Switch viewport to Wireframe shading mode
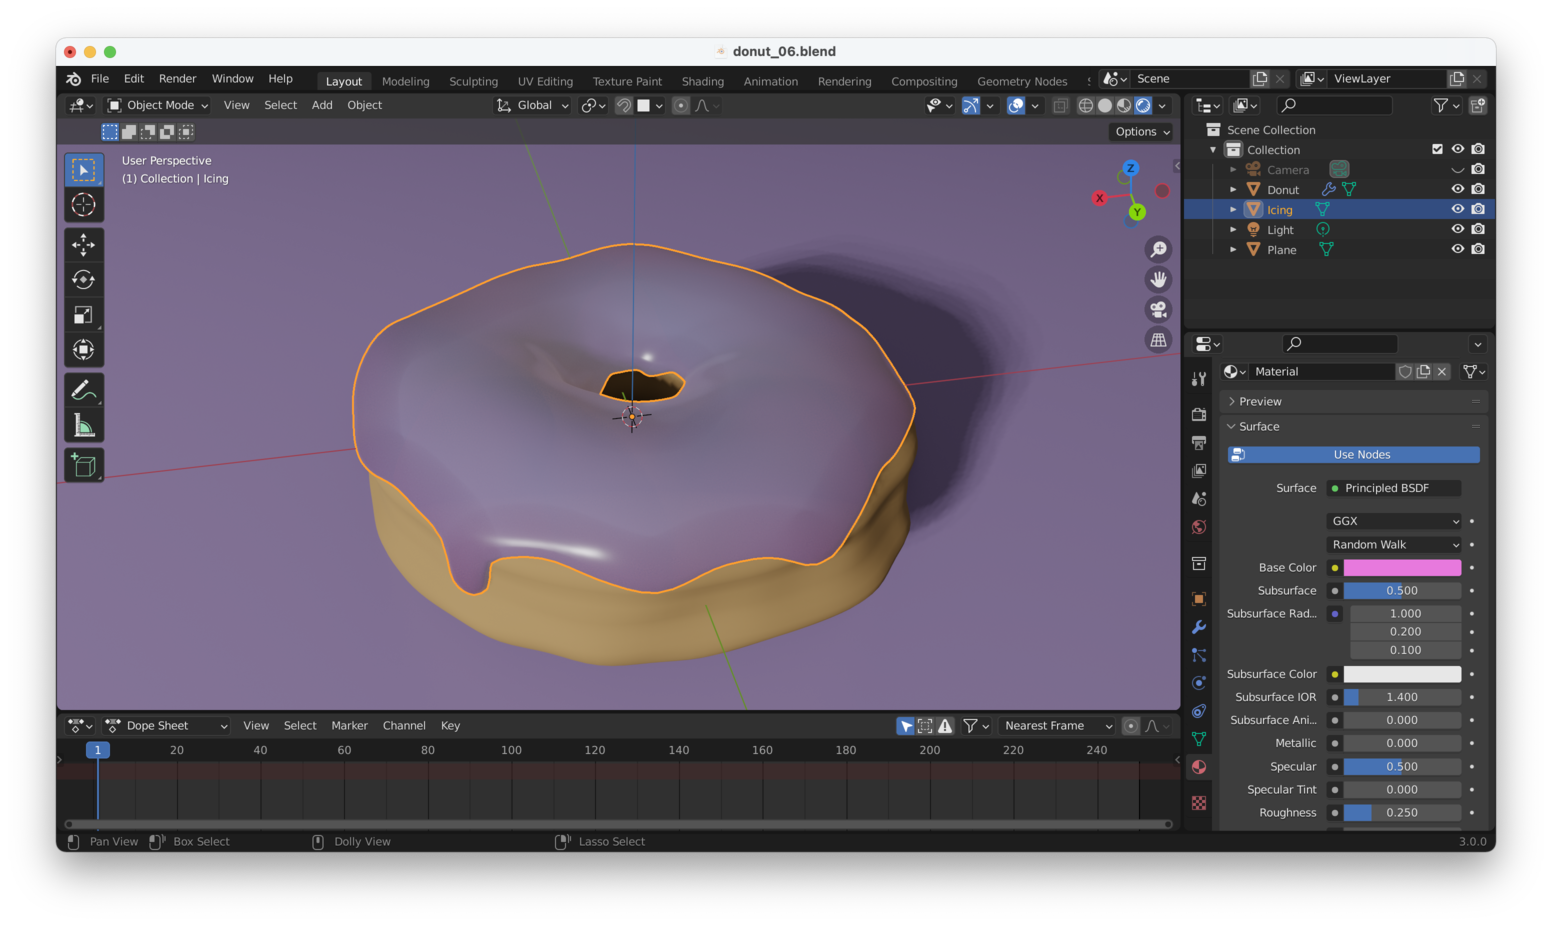Image resolution: width=1552 pixels, height=926 pixels. pyautogui.click(x=1086, y=105)
